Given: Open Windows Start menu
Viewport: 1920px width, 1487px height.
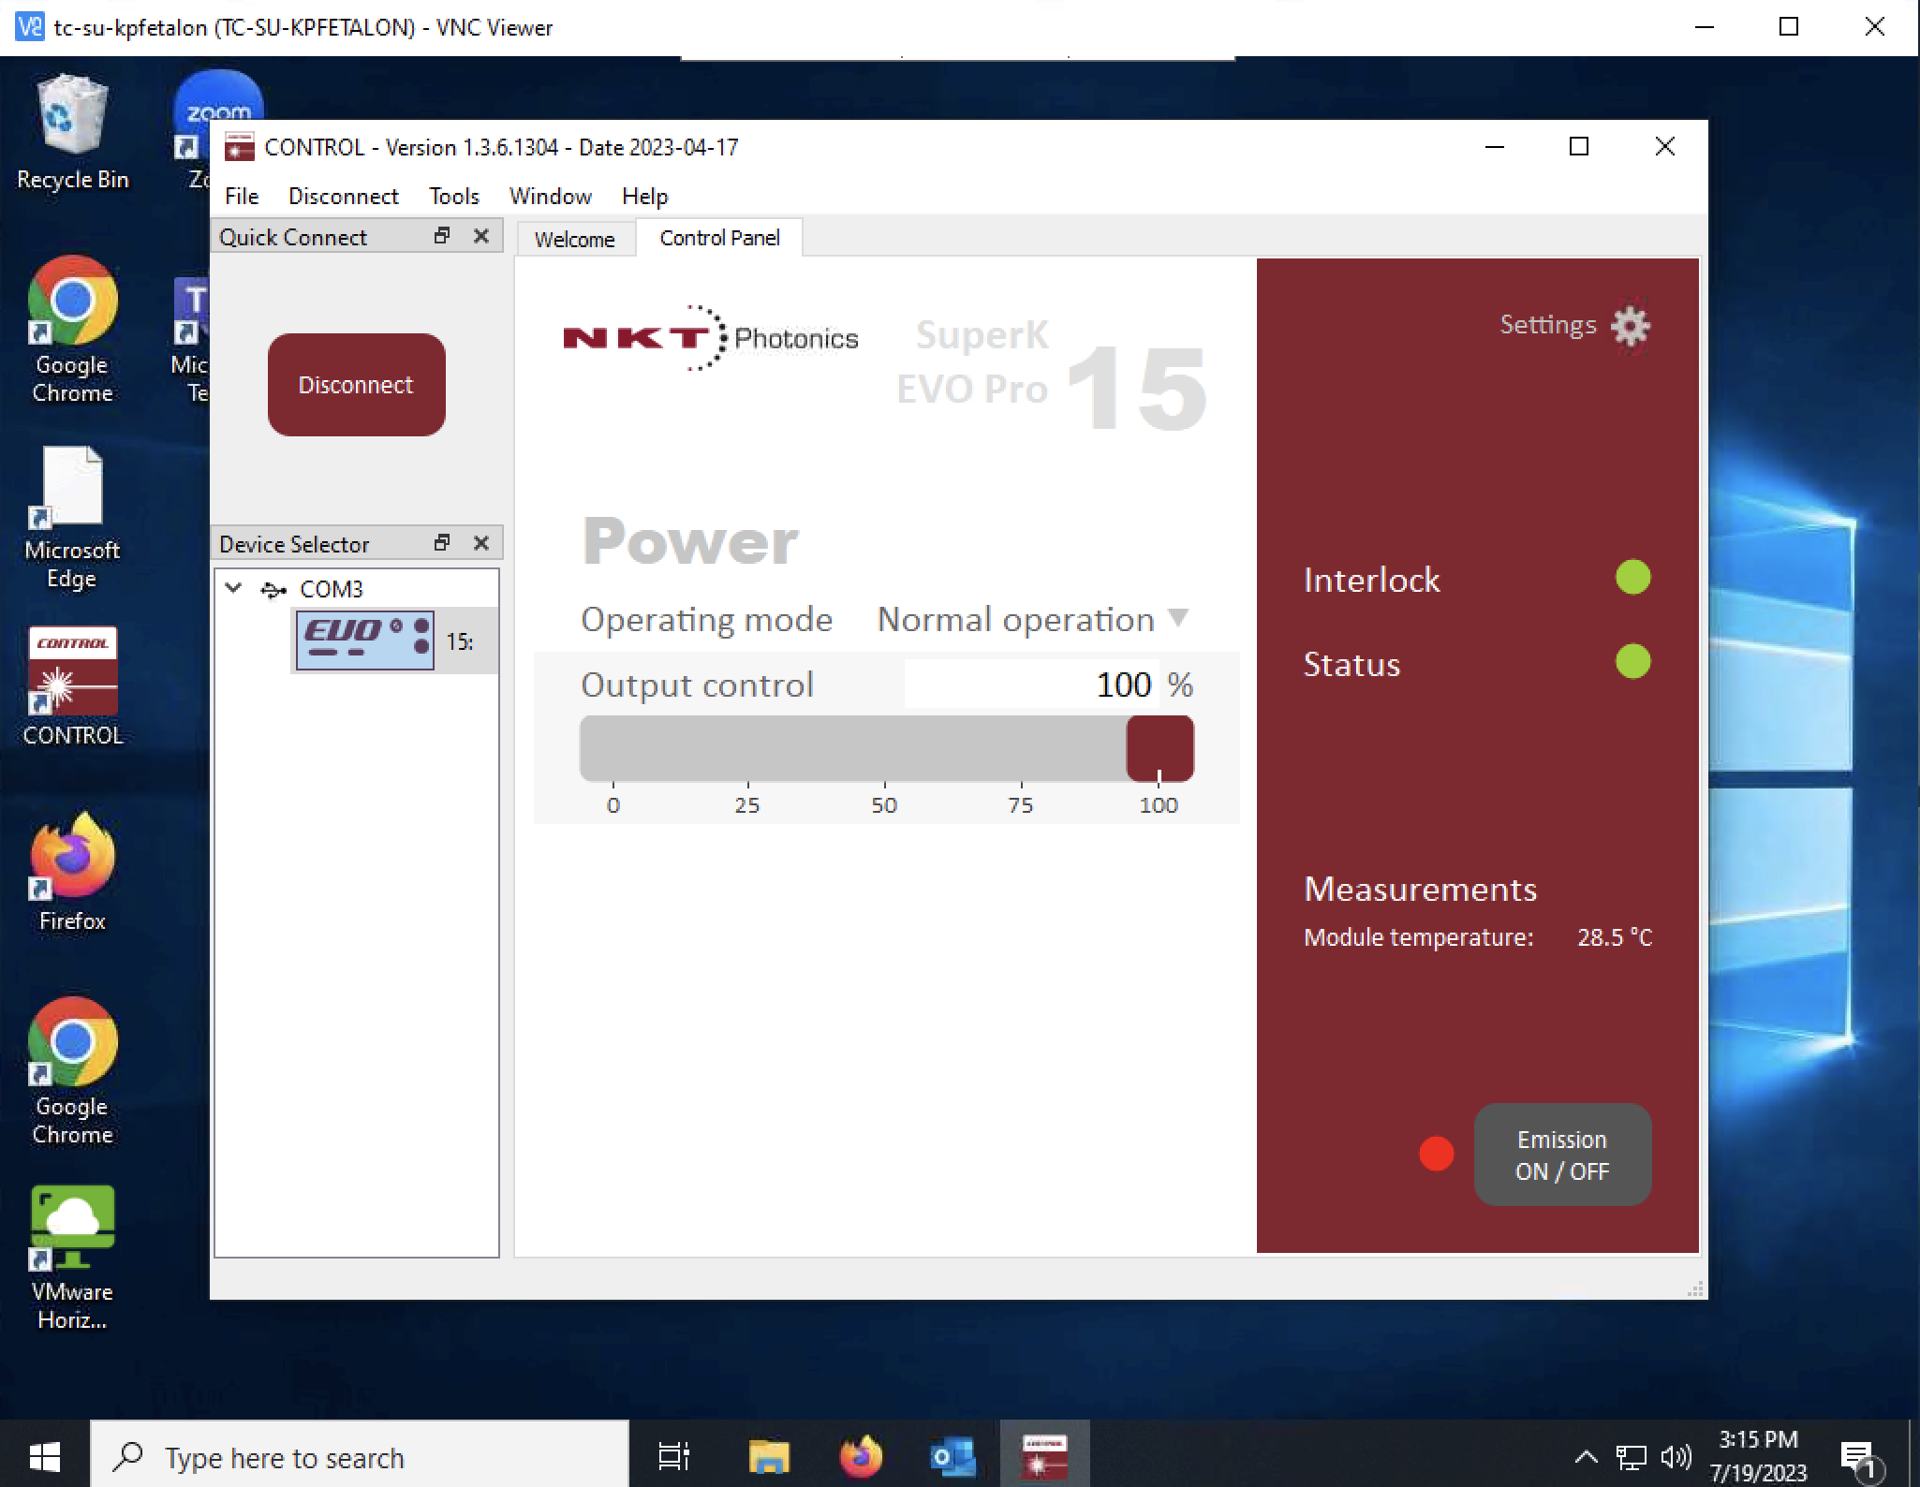Looking at the screenshot, I should [x=44, y=1457].
